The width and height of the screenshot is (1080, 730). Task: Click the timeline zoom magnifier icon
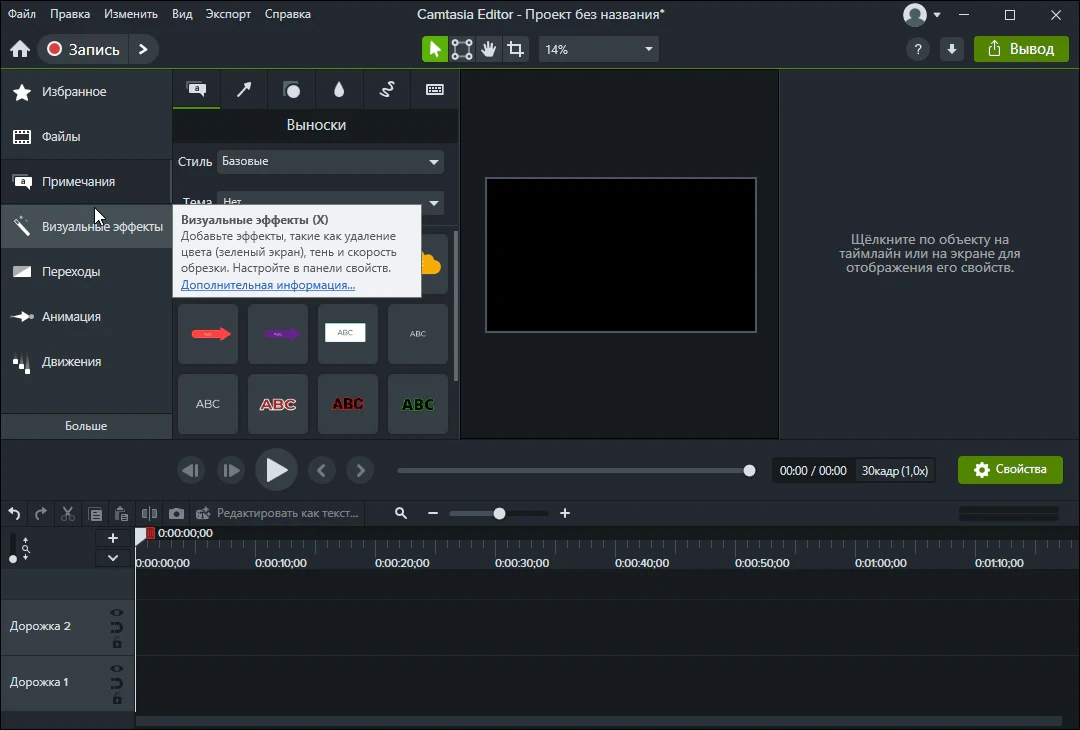click(401, 513)
